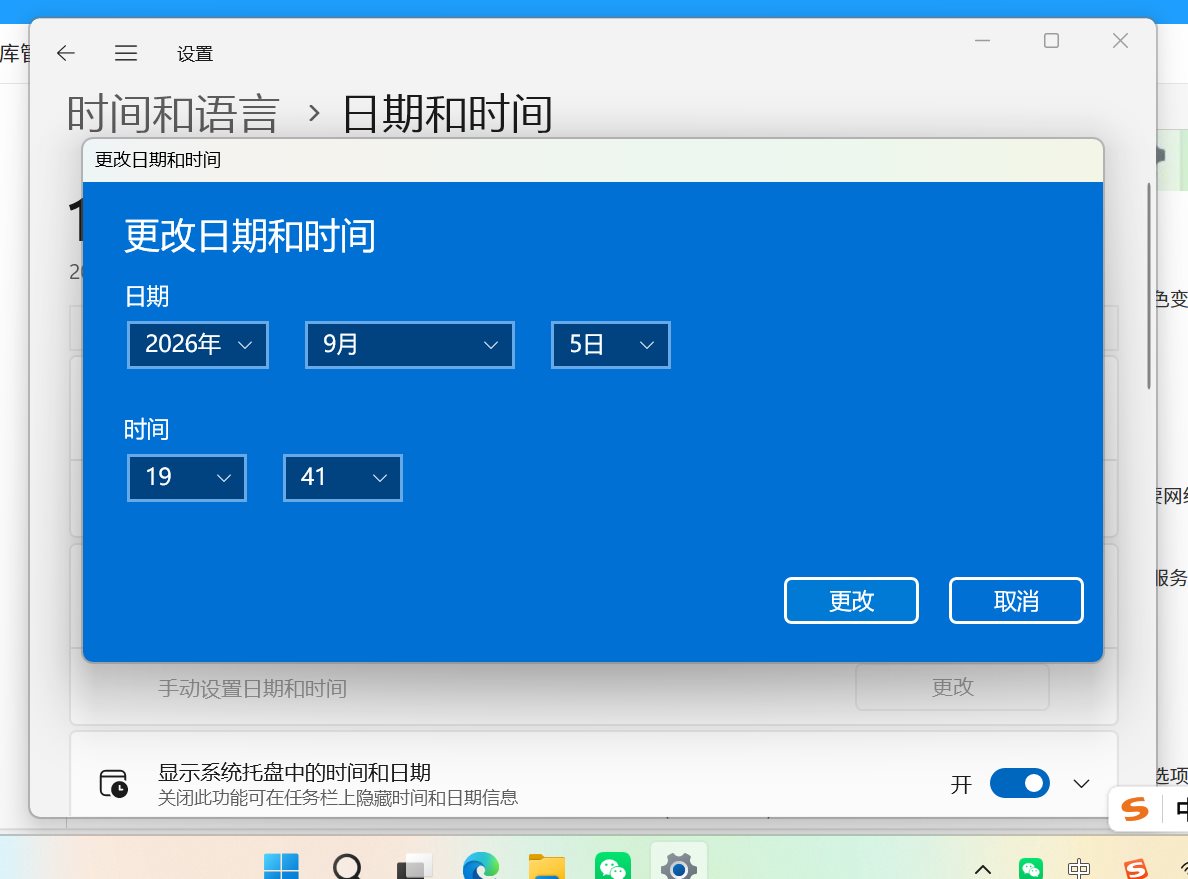The width and height of the screenshot is (1188, 879).
Task: Open the hour dropdown showing 19
Action: [187, 477]
